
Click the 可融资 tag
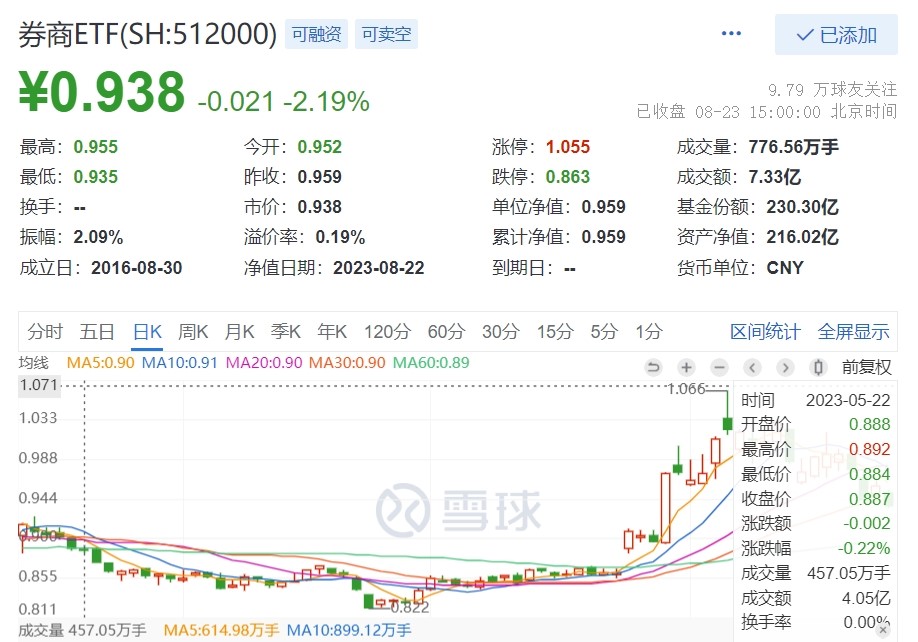[x=316, y=34]
